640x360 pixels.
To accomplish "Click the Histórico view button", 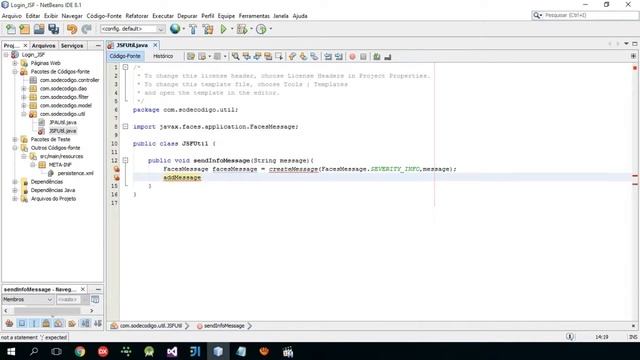I will click(x=163, y=56).
